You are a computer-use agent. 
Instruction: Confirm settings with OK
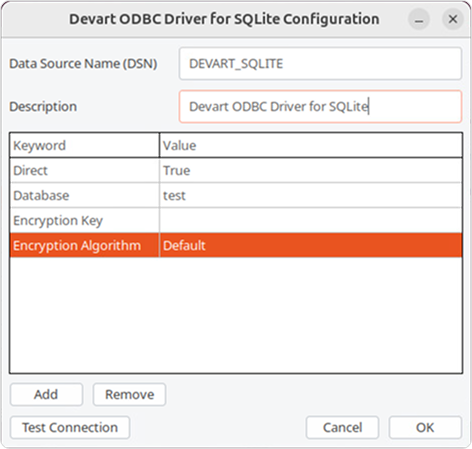(425, 427)
